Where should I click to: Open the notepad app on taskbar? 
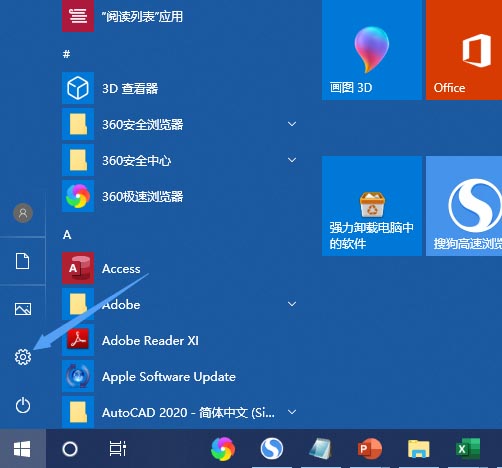(320, 449)
